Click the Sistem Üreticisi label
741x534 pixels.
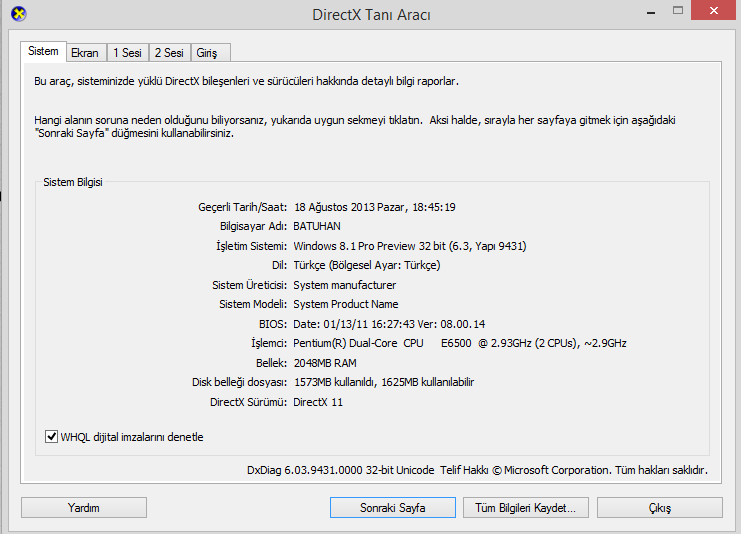250,285
